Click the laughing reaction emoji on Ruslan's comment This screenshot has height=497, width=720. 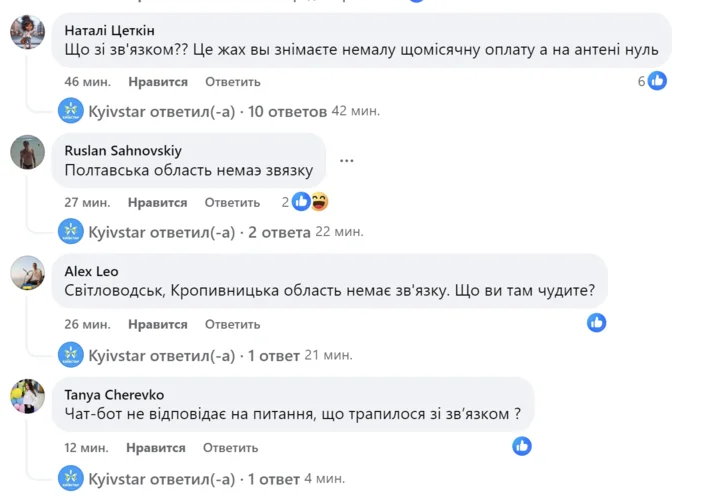(x=319, y=202)
